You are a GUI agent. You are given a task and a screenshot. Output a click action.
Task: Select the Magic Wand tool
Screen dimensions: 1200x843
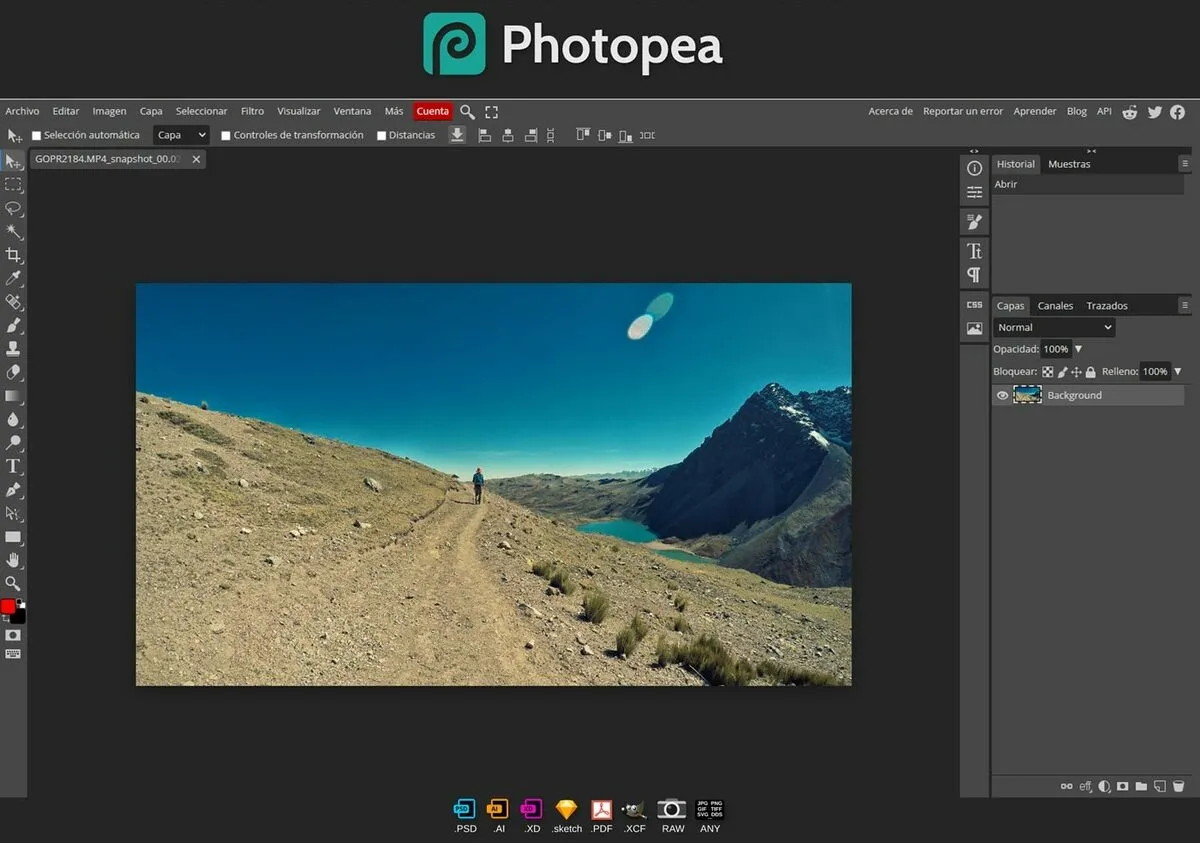pyautogui.click(x=13, y=231)
